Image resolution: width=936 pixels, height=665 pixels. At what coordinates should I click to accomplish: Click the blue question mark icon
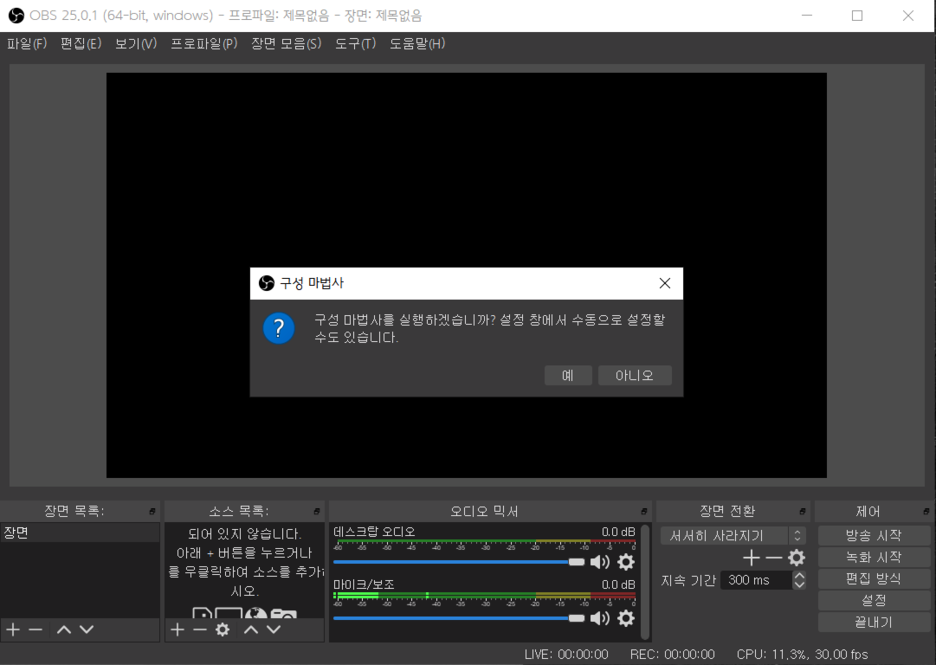(279, 328)
